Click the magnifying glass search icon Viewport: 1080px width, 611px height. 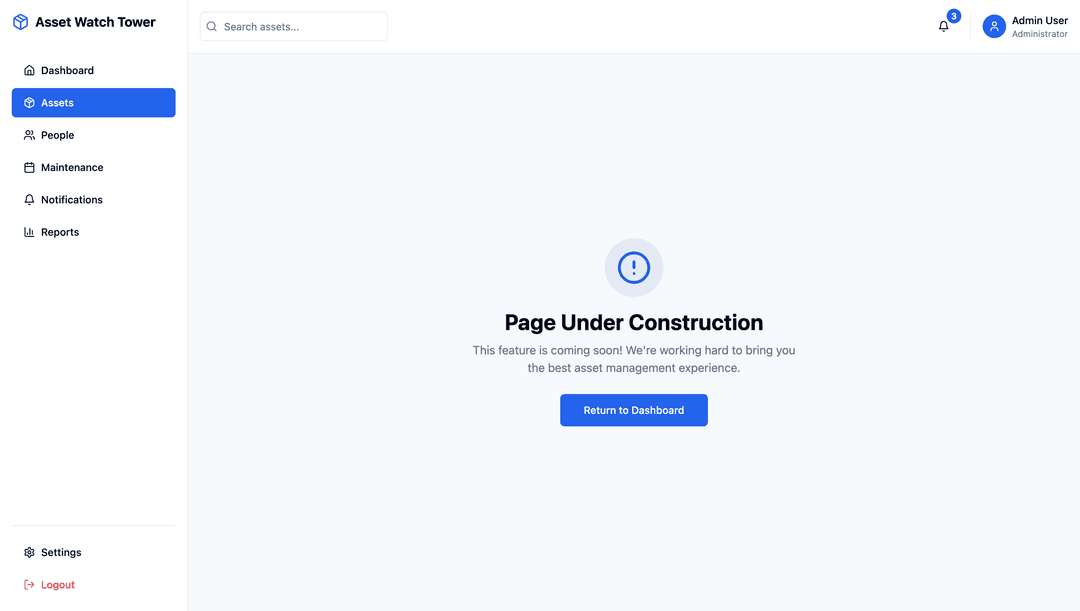pos(212,27)
